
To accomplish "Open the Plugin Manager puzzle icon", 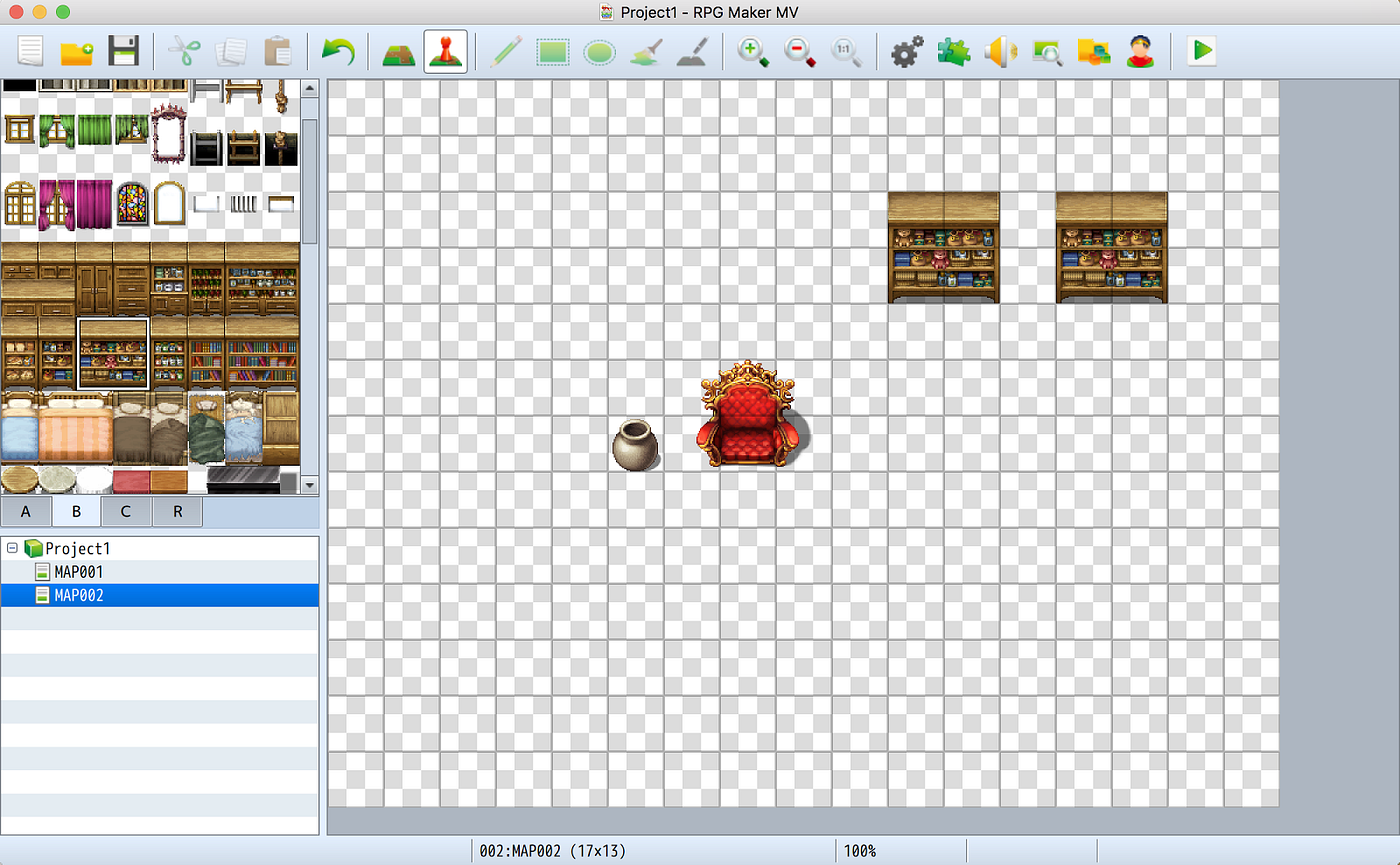I will tap(953, 51).
